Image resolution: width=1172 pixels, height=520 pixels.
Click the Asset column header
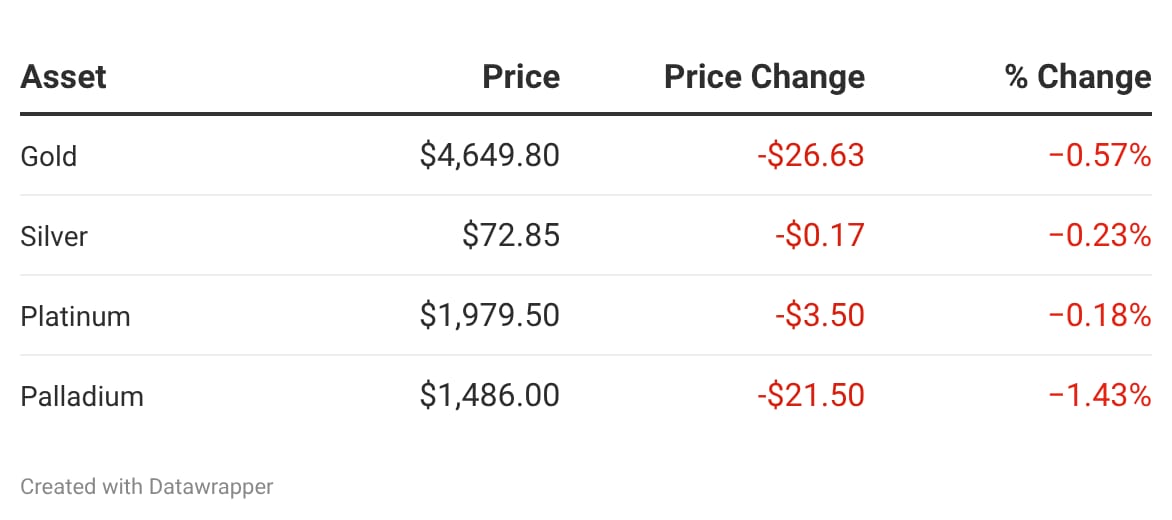pos(63,77)
